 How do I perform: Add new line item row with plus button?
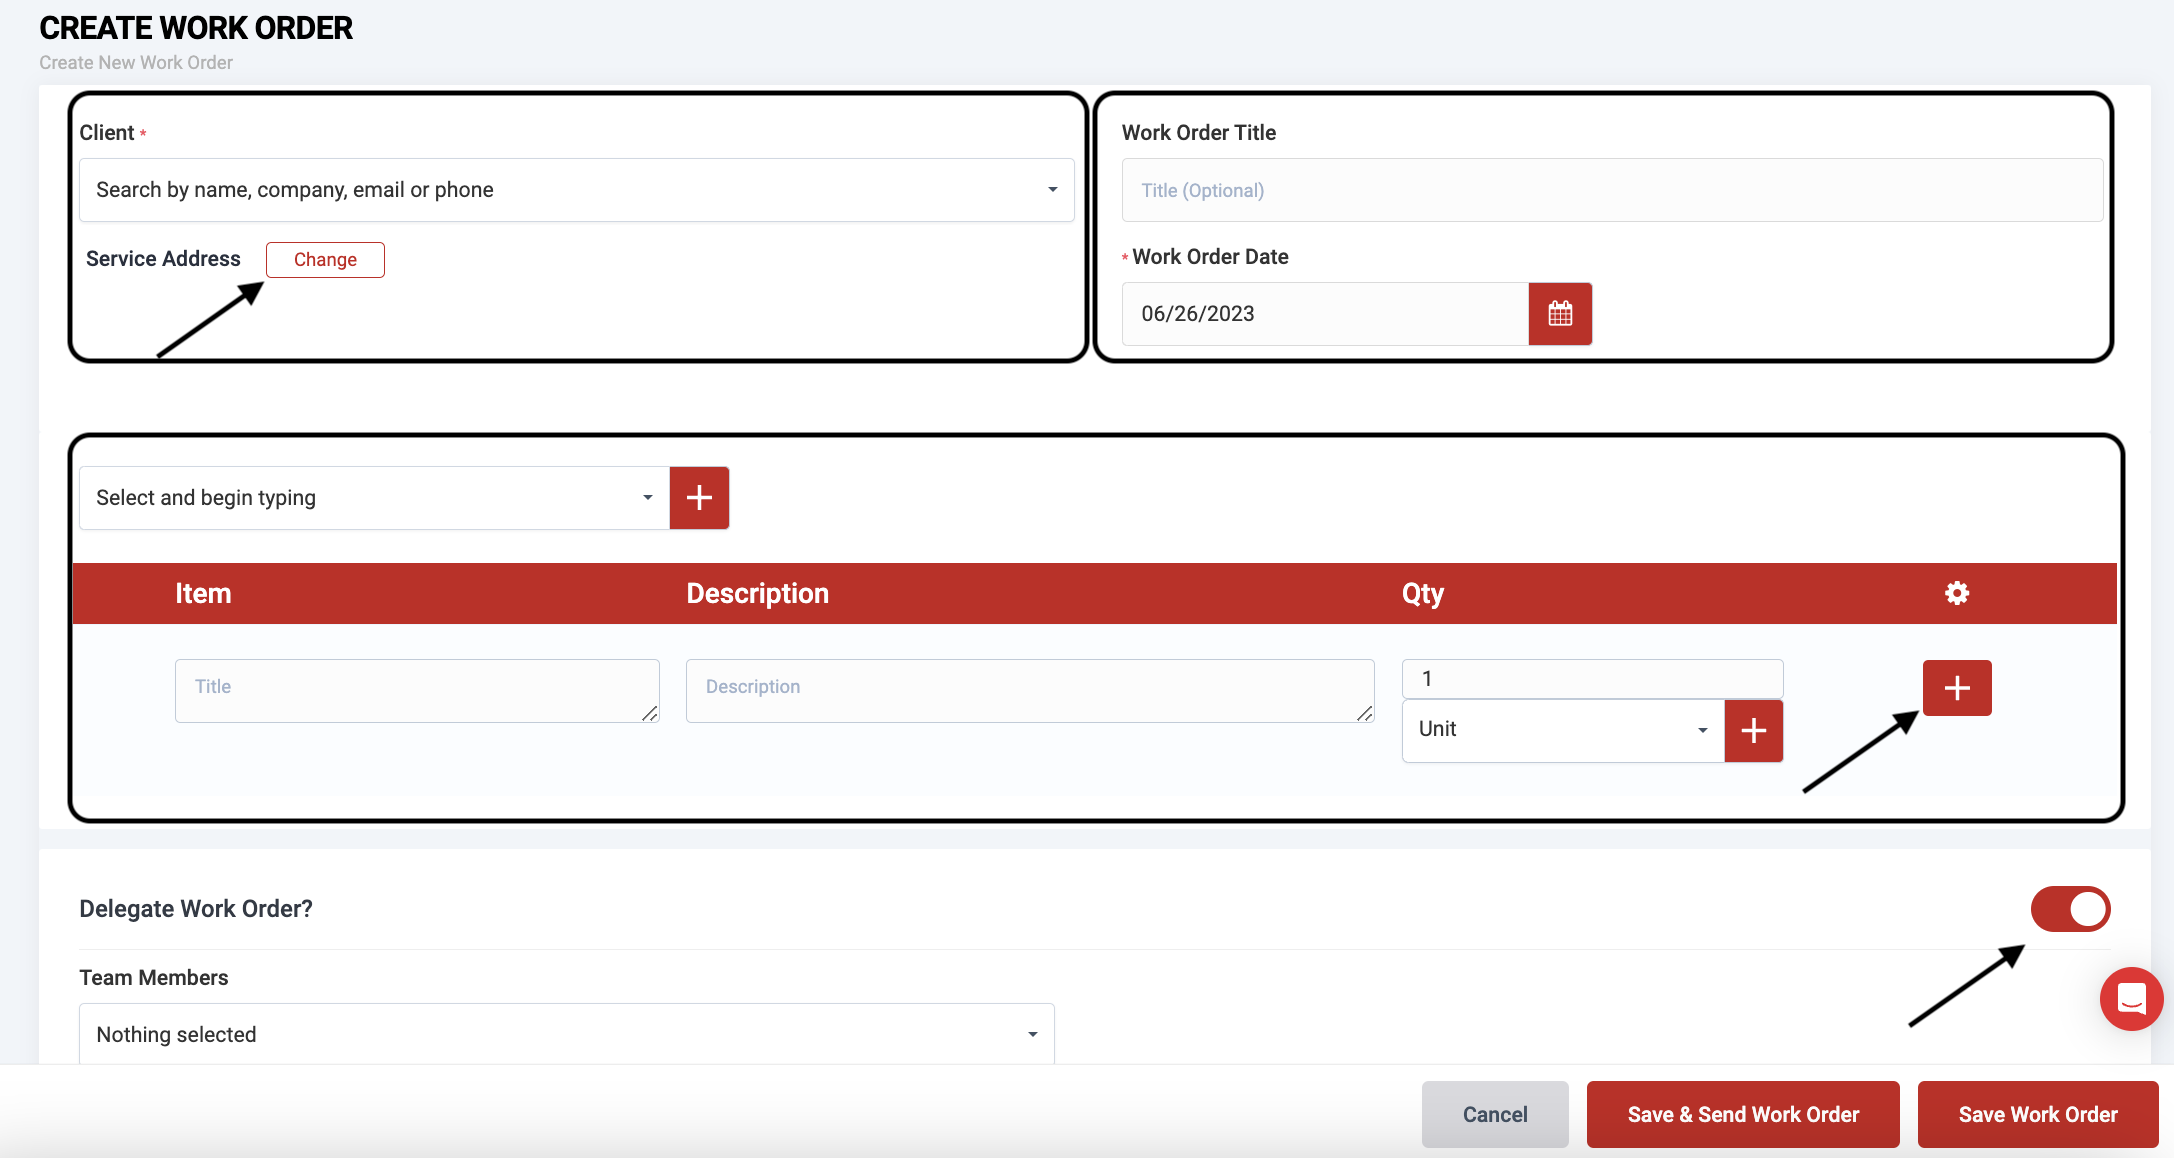pyautogui.click(x=1956, y=688)
